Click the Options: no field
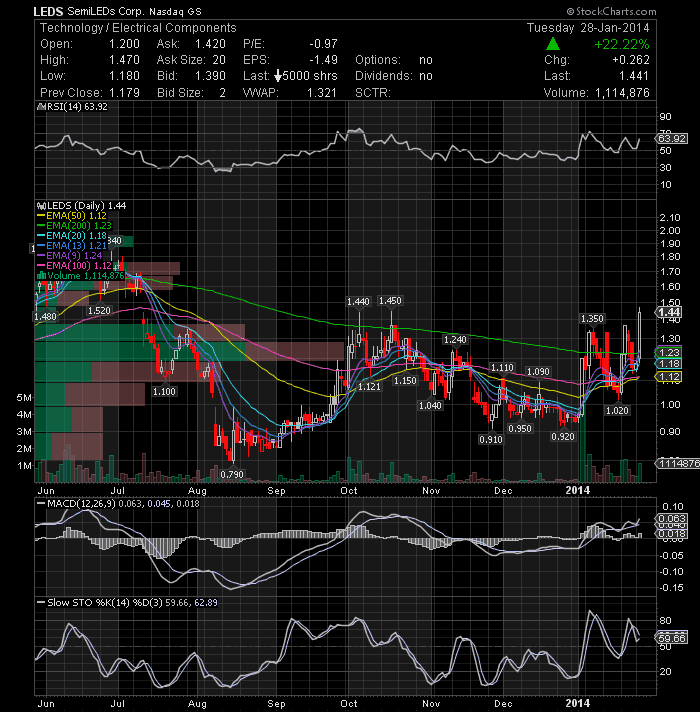This screenshot has width=700, height=712. [394, 60]
